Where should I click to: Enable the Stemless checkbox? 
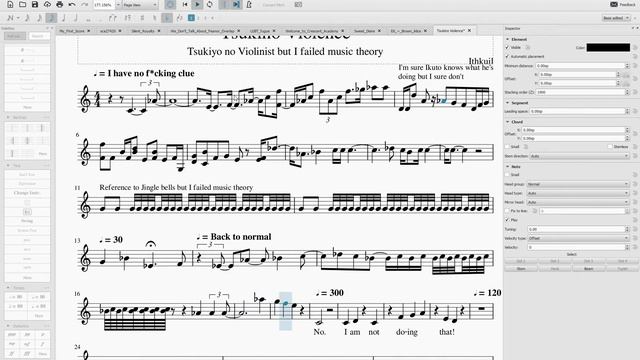[x=610, y=147]
